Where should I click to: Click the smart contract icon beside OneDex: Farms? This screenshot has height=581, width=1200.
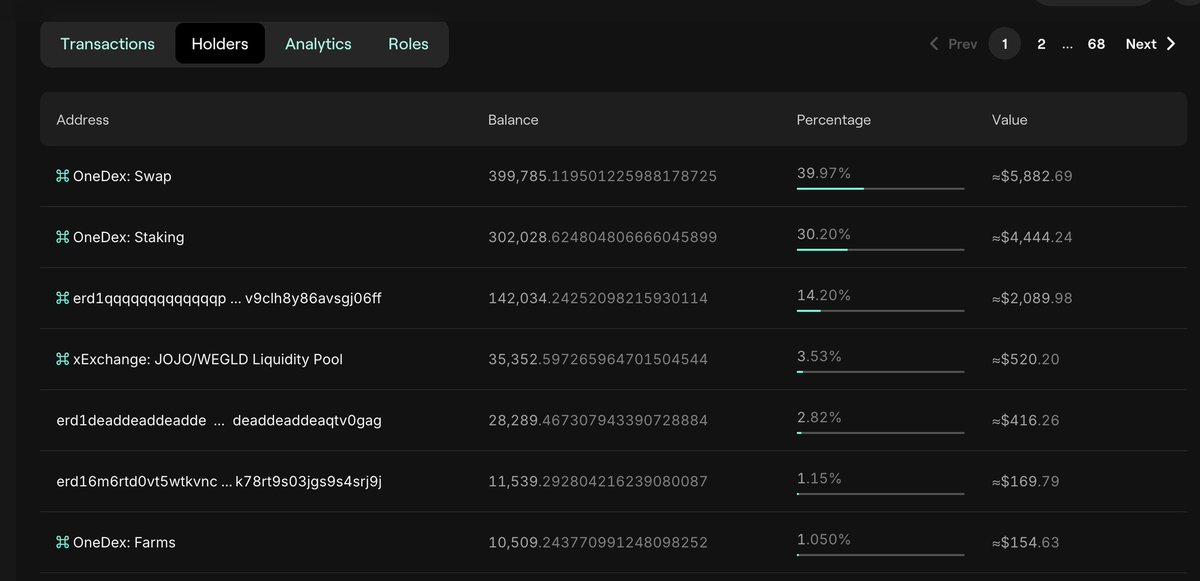(x=62, y=542)
